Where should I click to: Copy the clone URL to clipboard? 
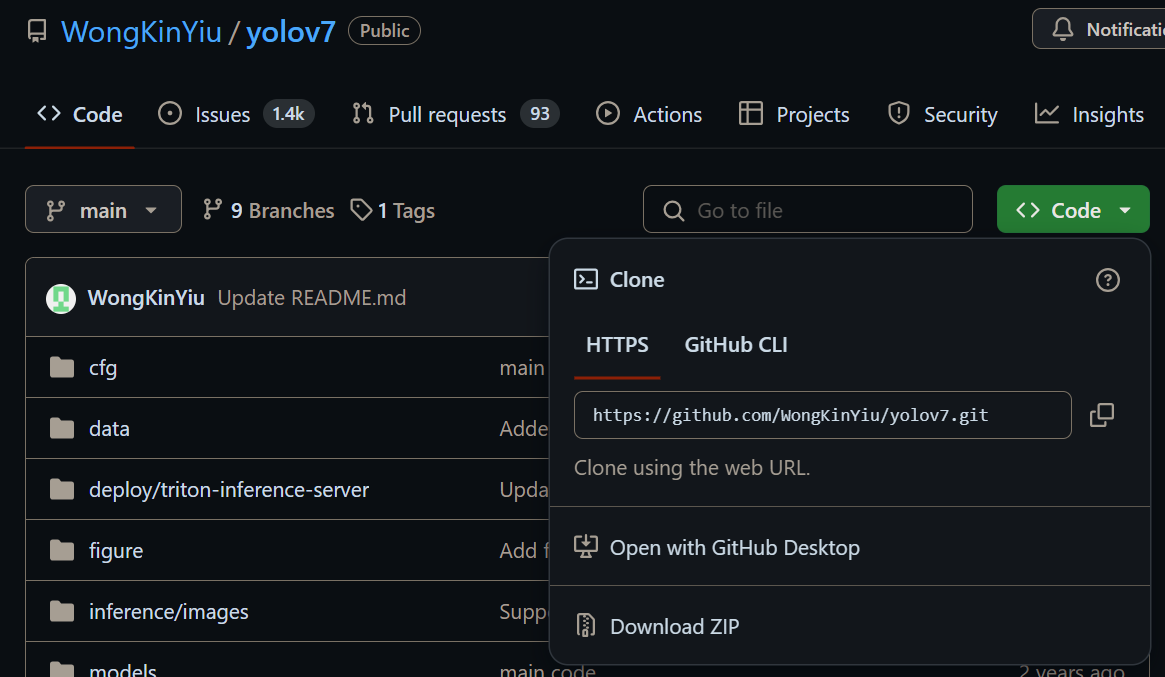[1102, 415]
